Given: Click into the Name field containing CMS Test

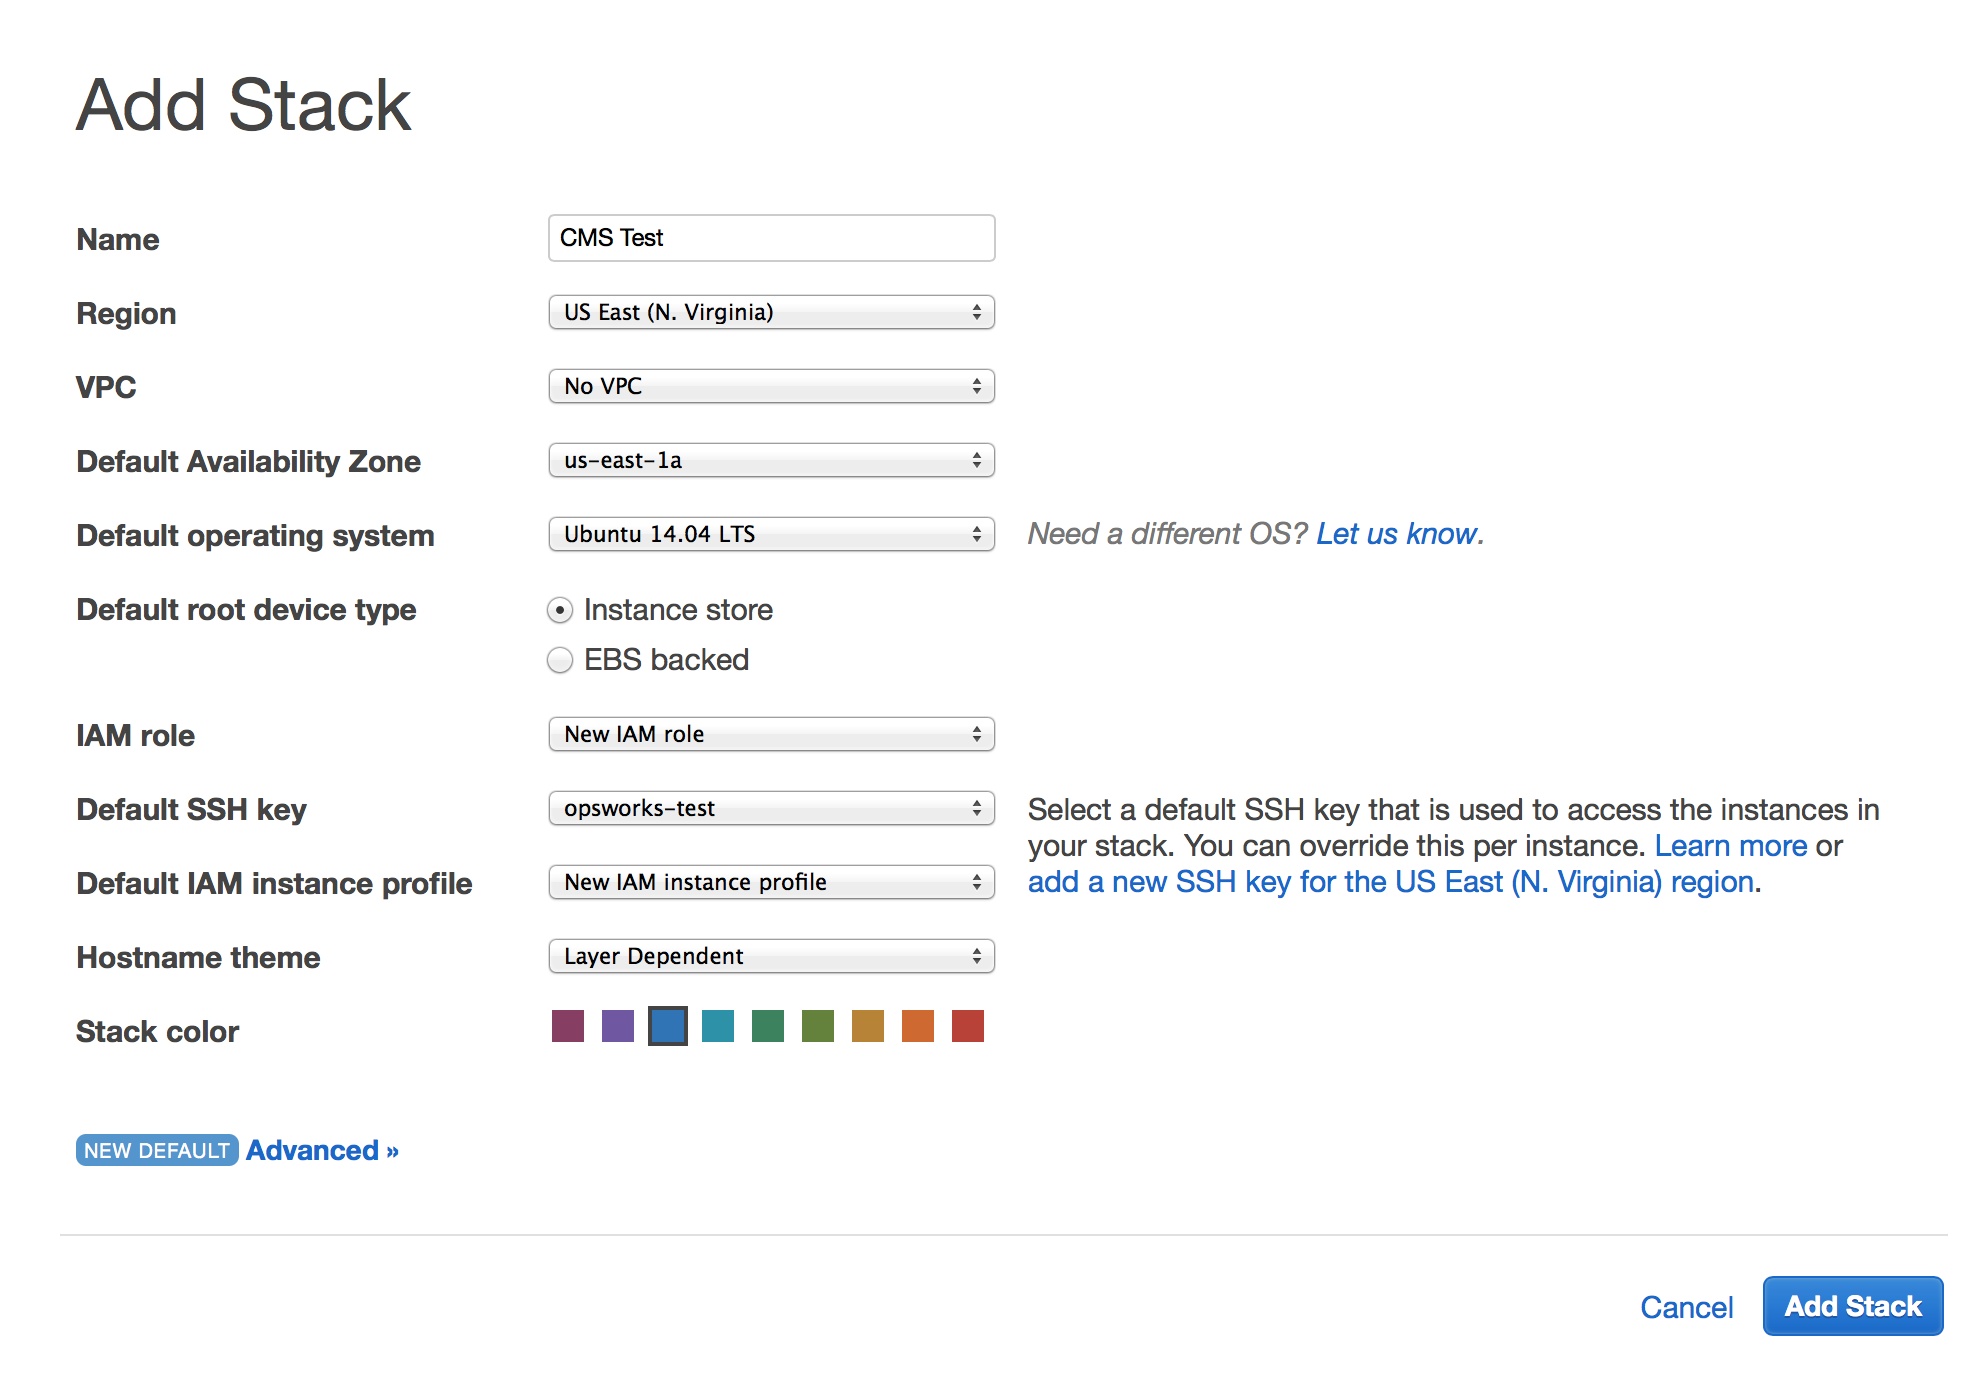Looking at the screenshot, I should pyautogui.click(x=771, y=238).
